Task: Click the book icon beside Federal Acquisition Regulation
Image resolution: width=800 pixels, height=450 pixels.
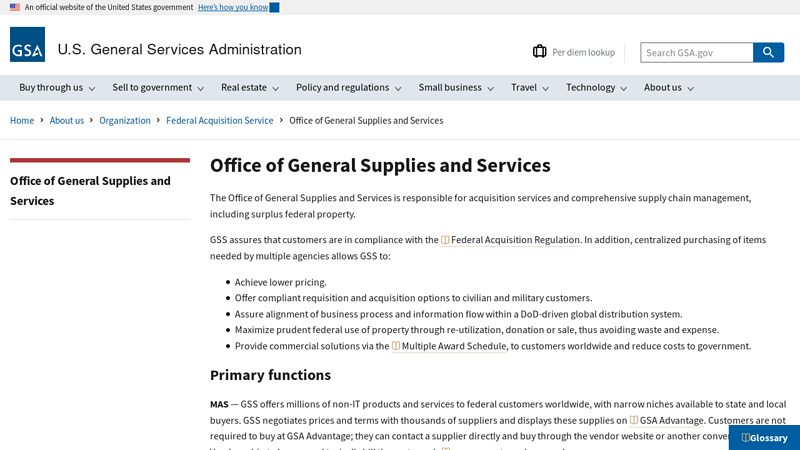Action: [x=445, y=240]
